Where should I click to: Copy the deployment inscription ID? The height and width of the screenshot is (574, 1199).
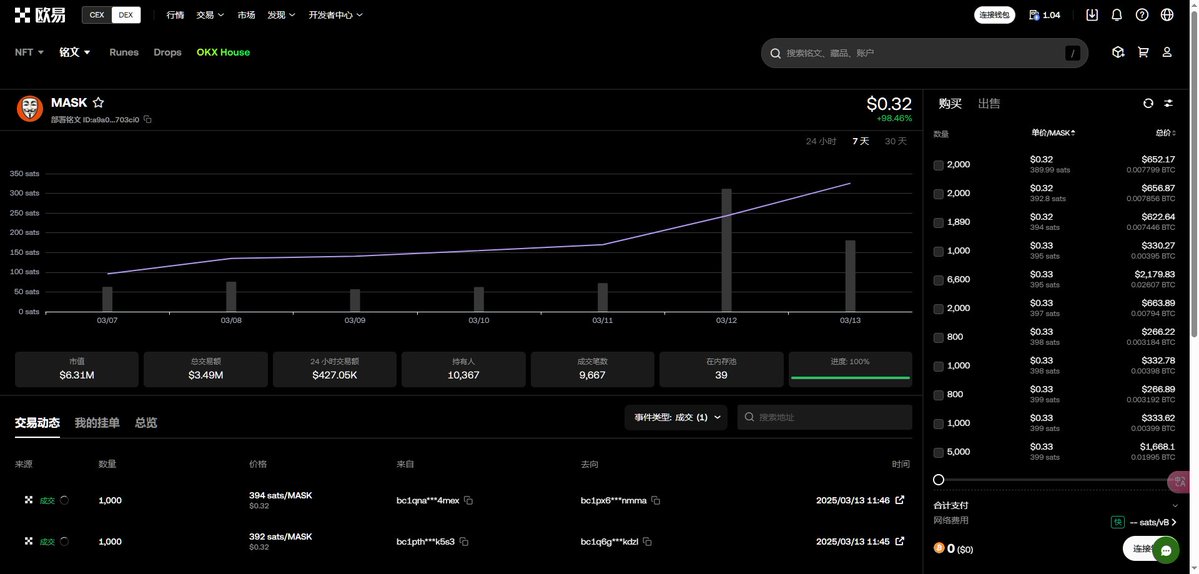pyautogui.click(x=148, y=119)
